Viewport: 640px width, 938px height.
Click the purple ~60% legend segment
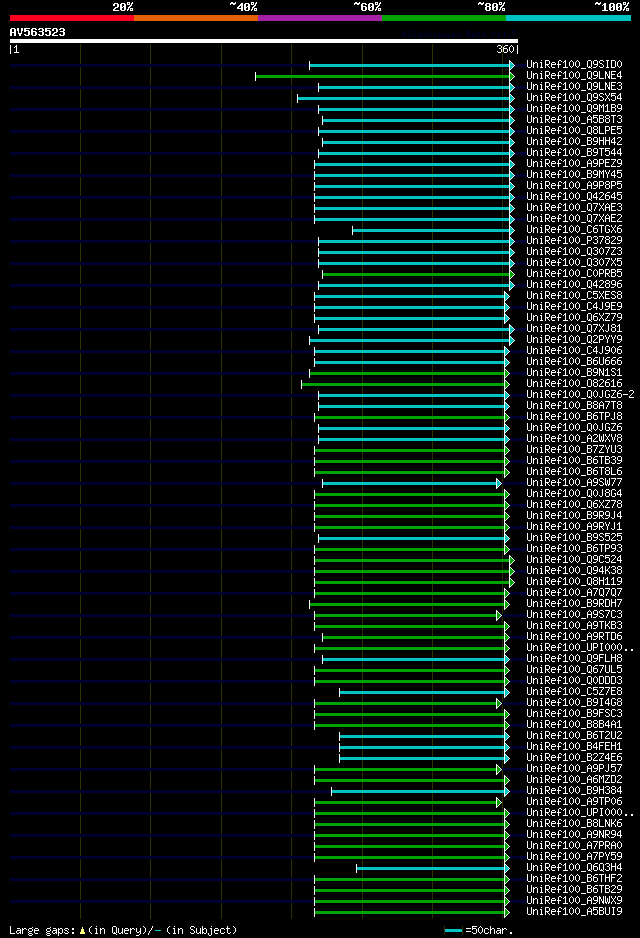click(x=320, y=18)
